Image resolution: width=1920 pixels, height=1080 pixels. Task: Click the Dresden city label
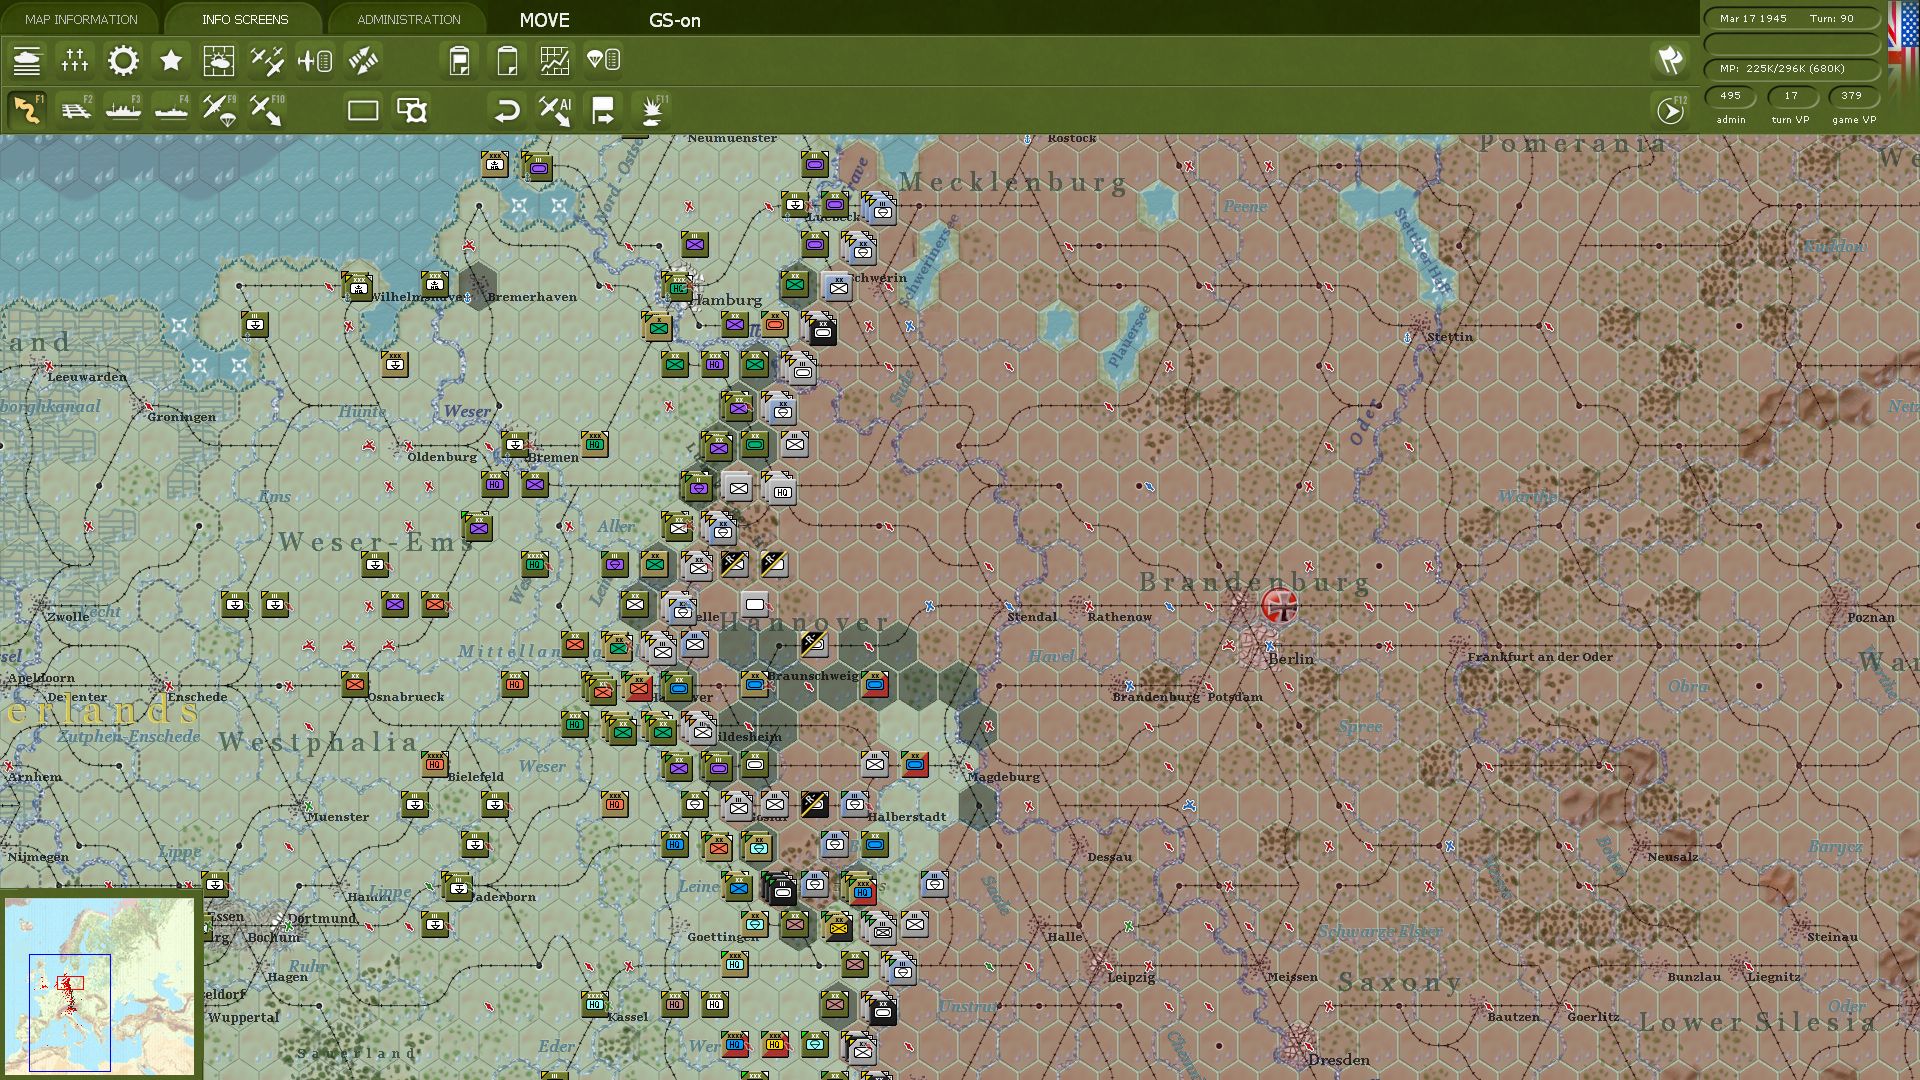1339,1060
